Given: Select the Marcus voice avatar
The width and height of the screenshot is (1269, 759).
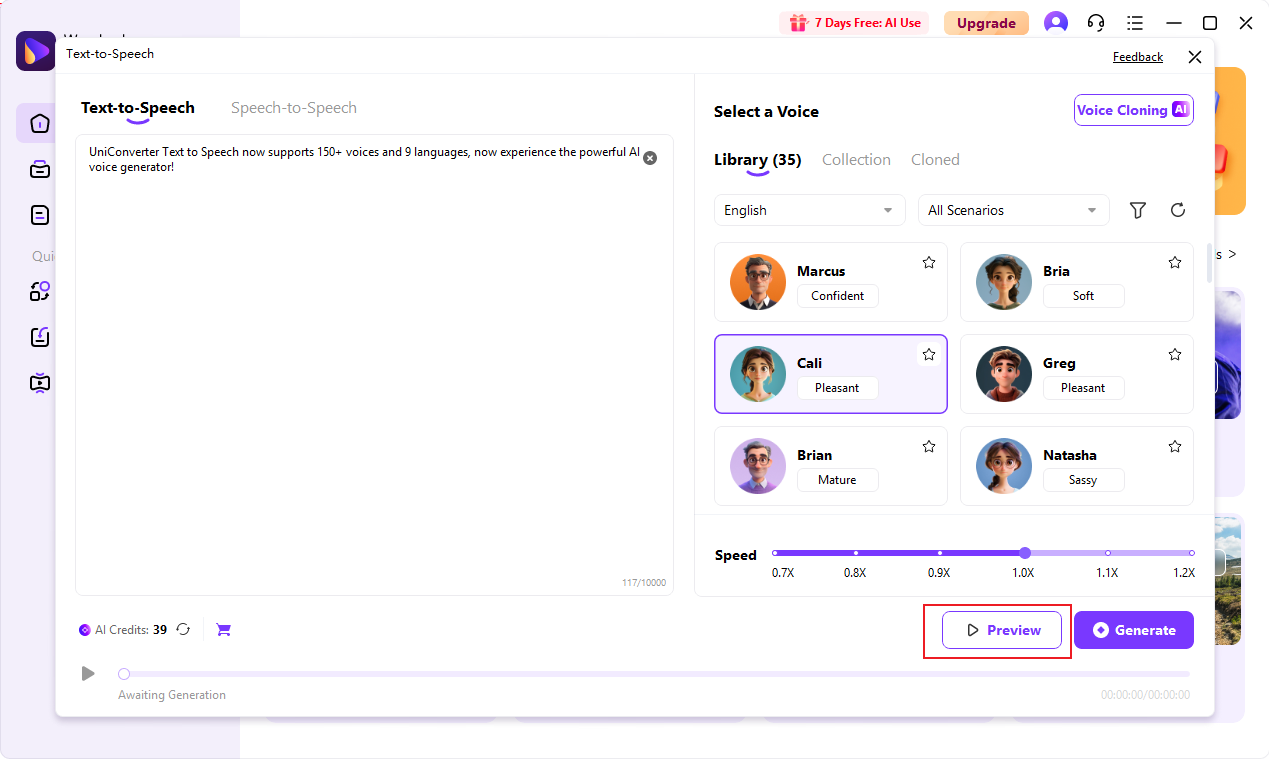Looking at the screenshot, I should coord(758,282).
